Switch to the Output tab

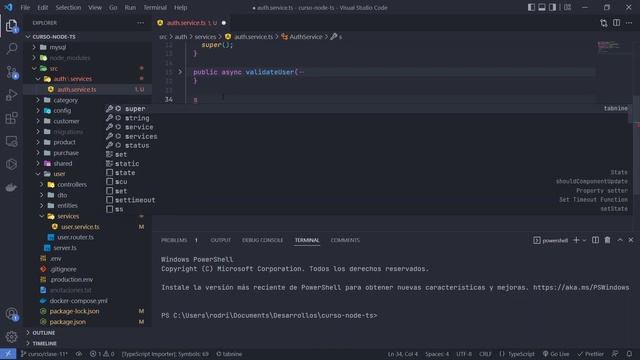(x=221, y=240)
